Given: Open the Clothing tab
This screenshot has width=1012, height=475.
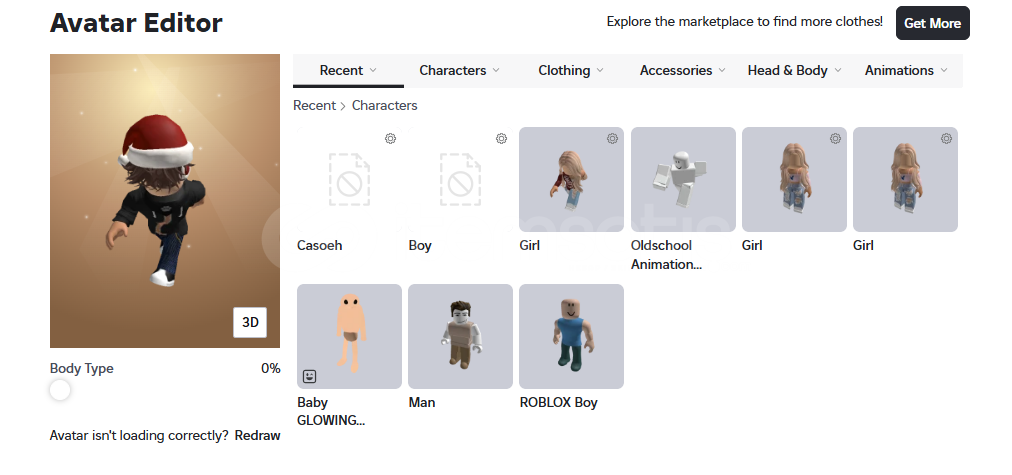Looking at the screenshot, I should click(x=571, y=70).
